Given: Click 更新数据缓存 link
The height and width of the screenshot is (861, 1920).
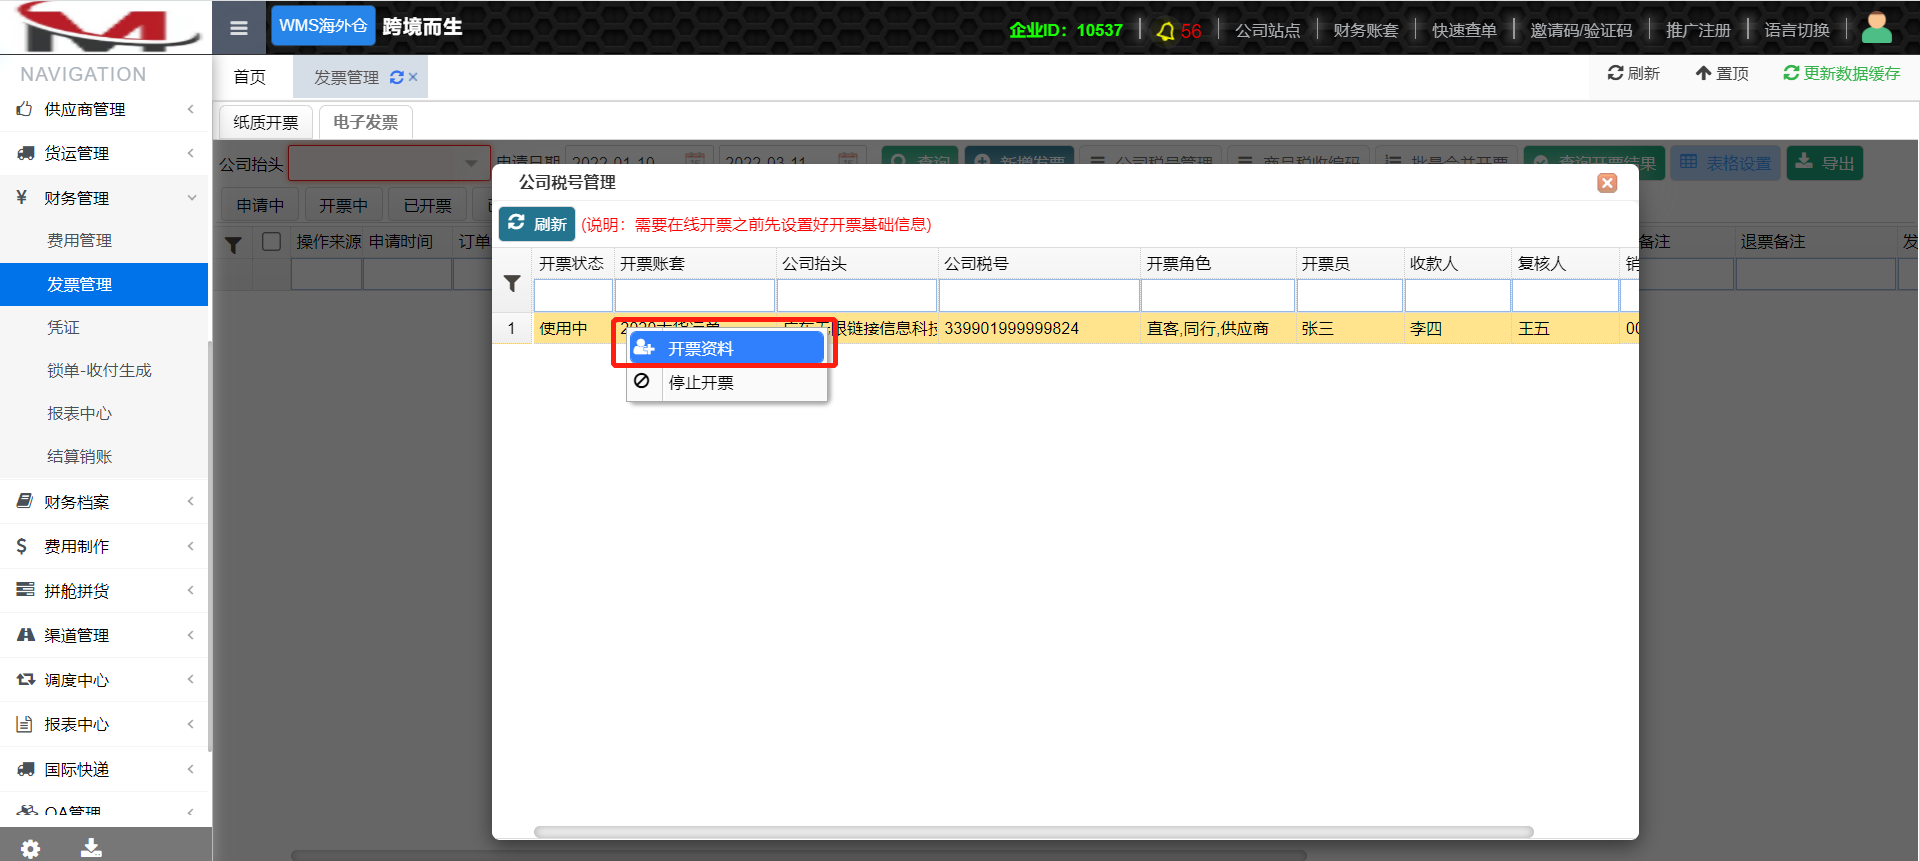Looking at the screenshot, I should 1842,73.
